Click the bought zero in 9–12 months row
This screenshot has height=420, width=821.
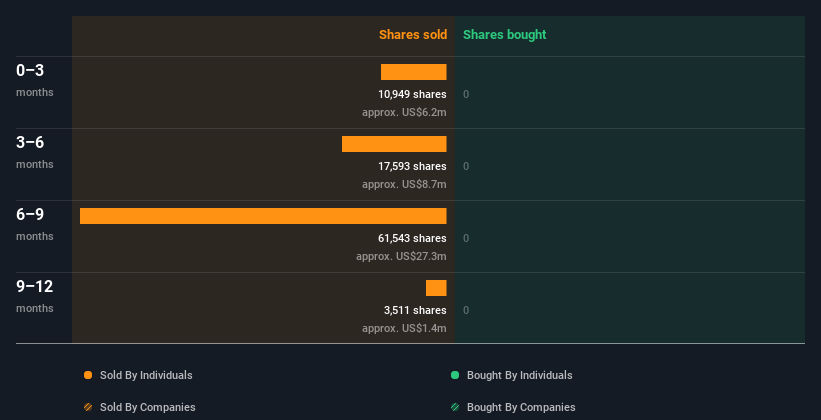pos(466,310)
